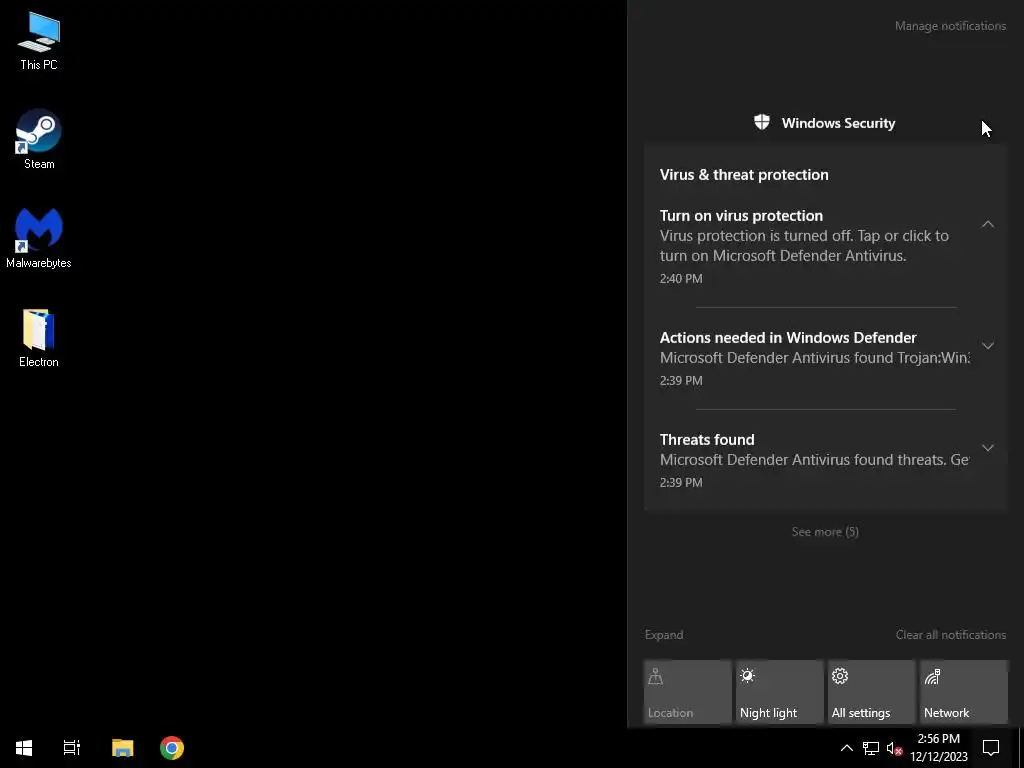Open Manage notifications link
Screen dimensions: 1024x768
pos(950,26)
